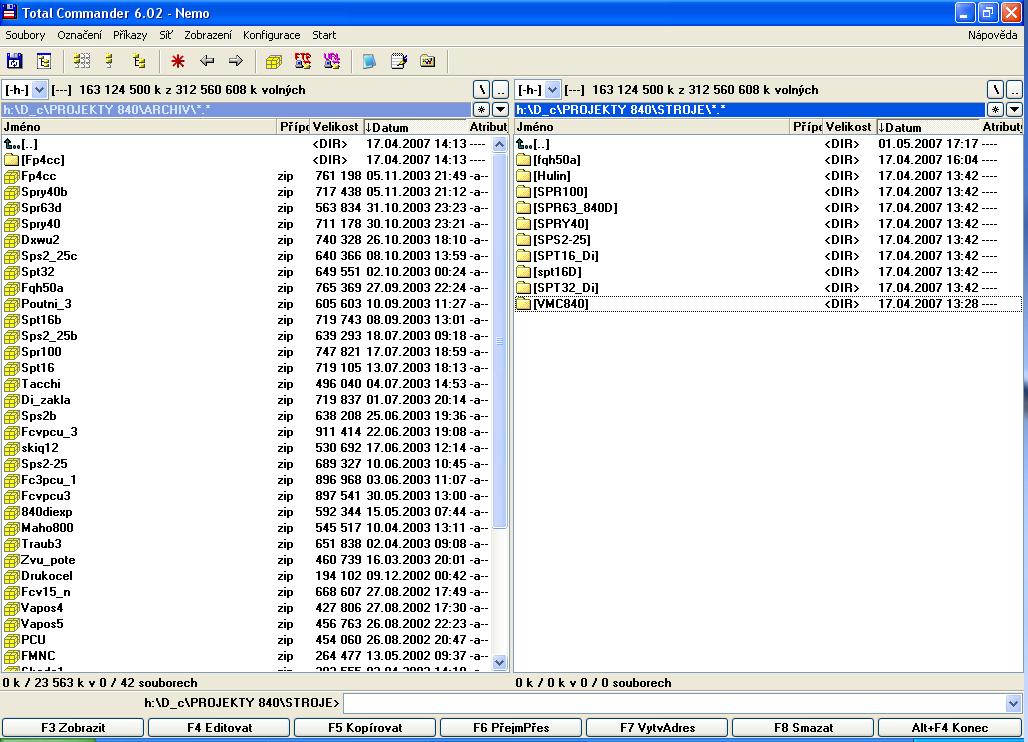Sort the left panel by Velikost column
This screenshot has height=742, width=1028.
[x=335, y=127]
